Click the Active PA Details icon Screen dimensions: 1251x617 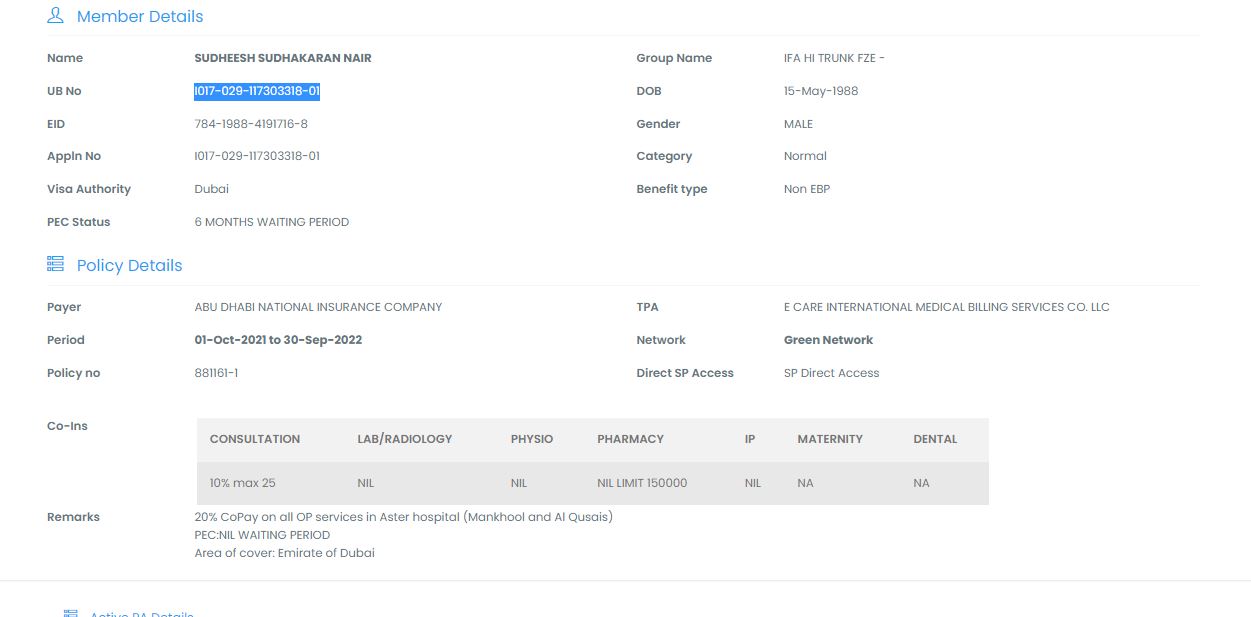click(x=70, y=612)
